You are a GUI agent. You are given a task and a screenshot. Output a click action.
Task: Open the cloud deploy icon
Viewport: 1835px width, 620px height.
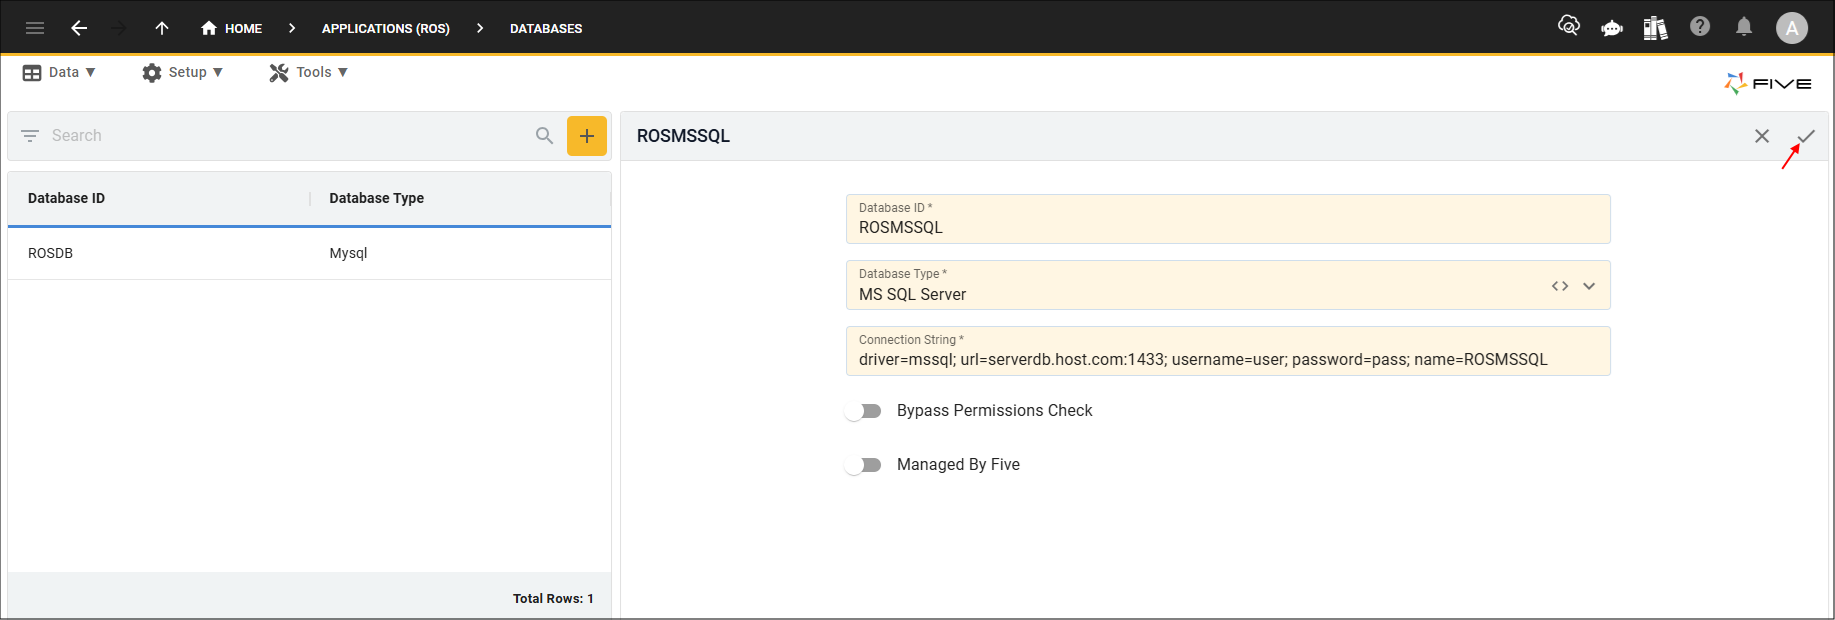click(x=1569, y=27)
